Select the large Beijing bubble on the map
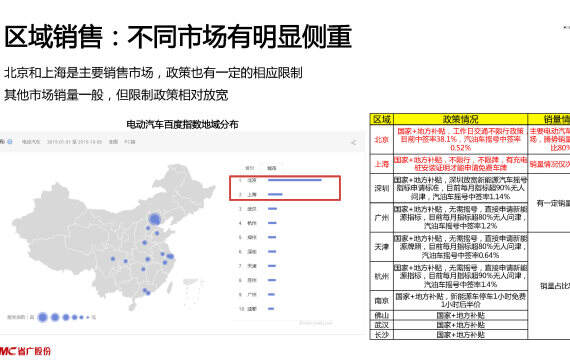This screenshot has height=360, width=570. [x=154, y=219]
